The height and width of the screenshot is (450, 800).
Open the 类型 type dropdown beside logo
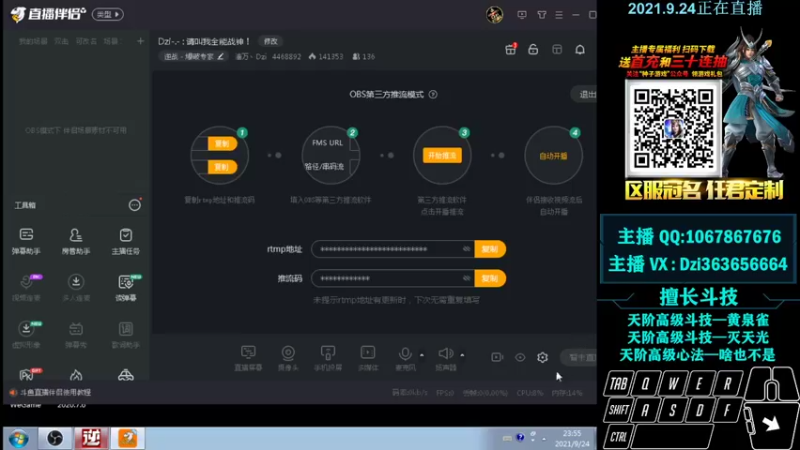(108, 14)
